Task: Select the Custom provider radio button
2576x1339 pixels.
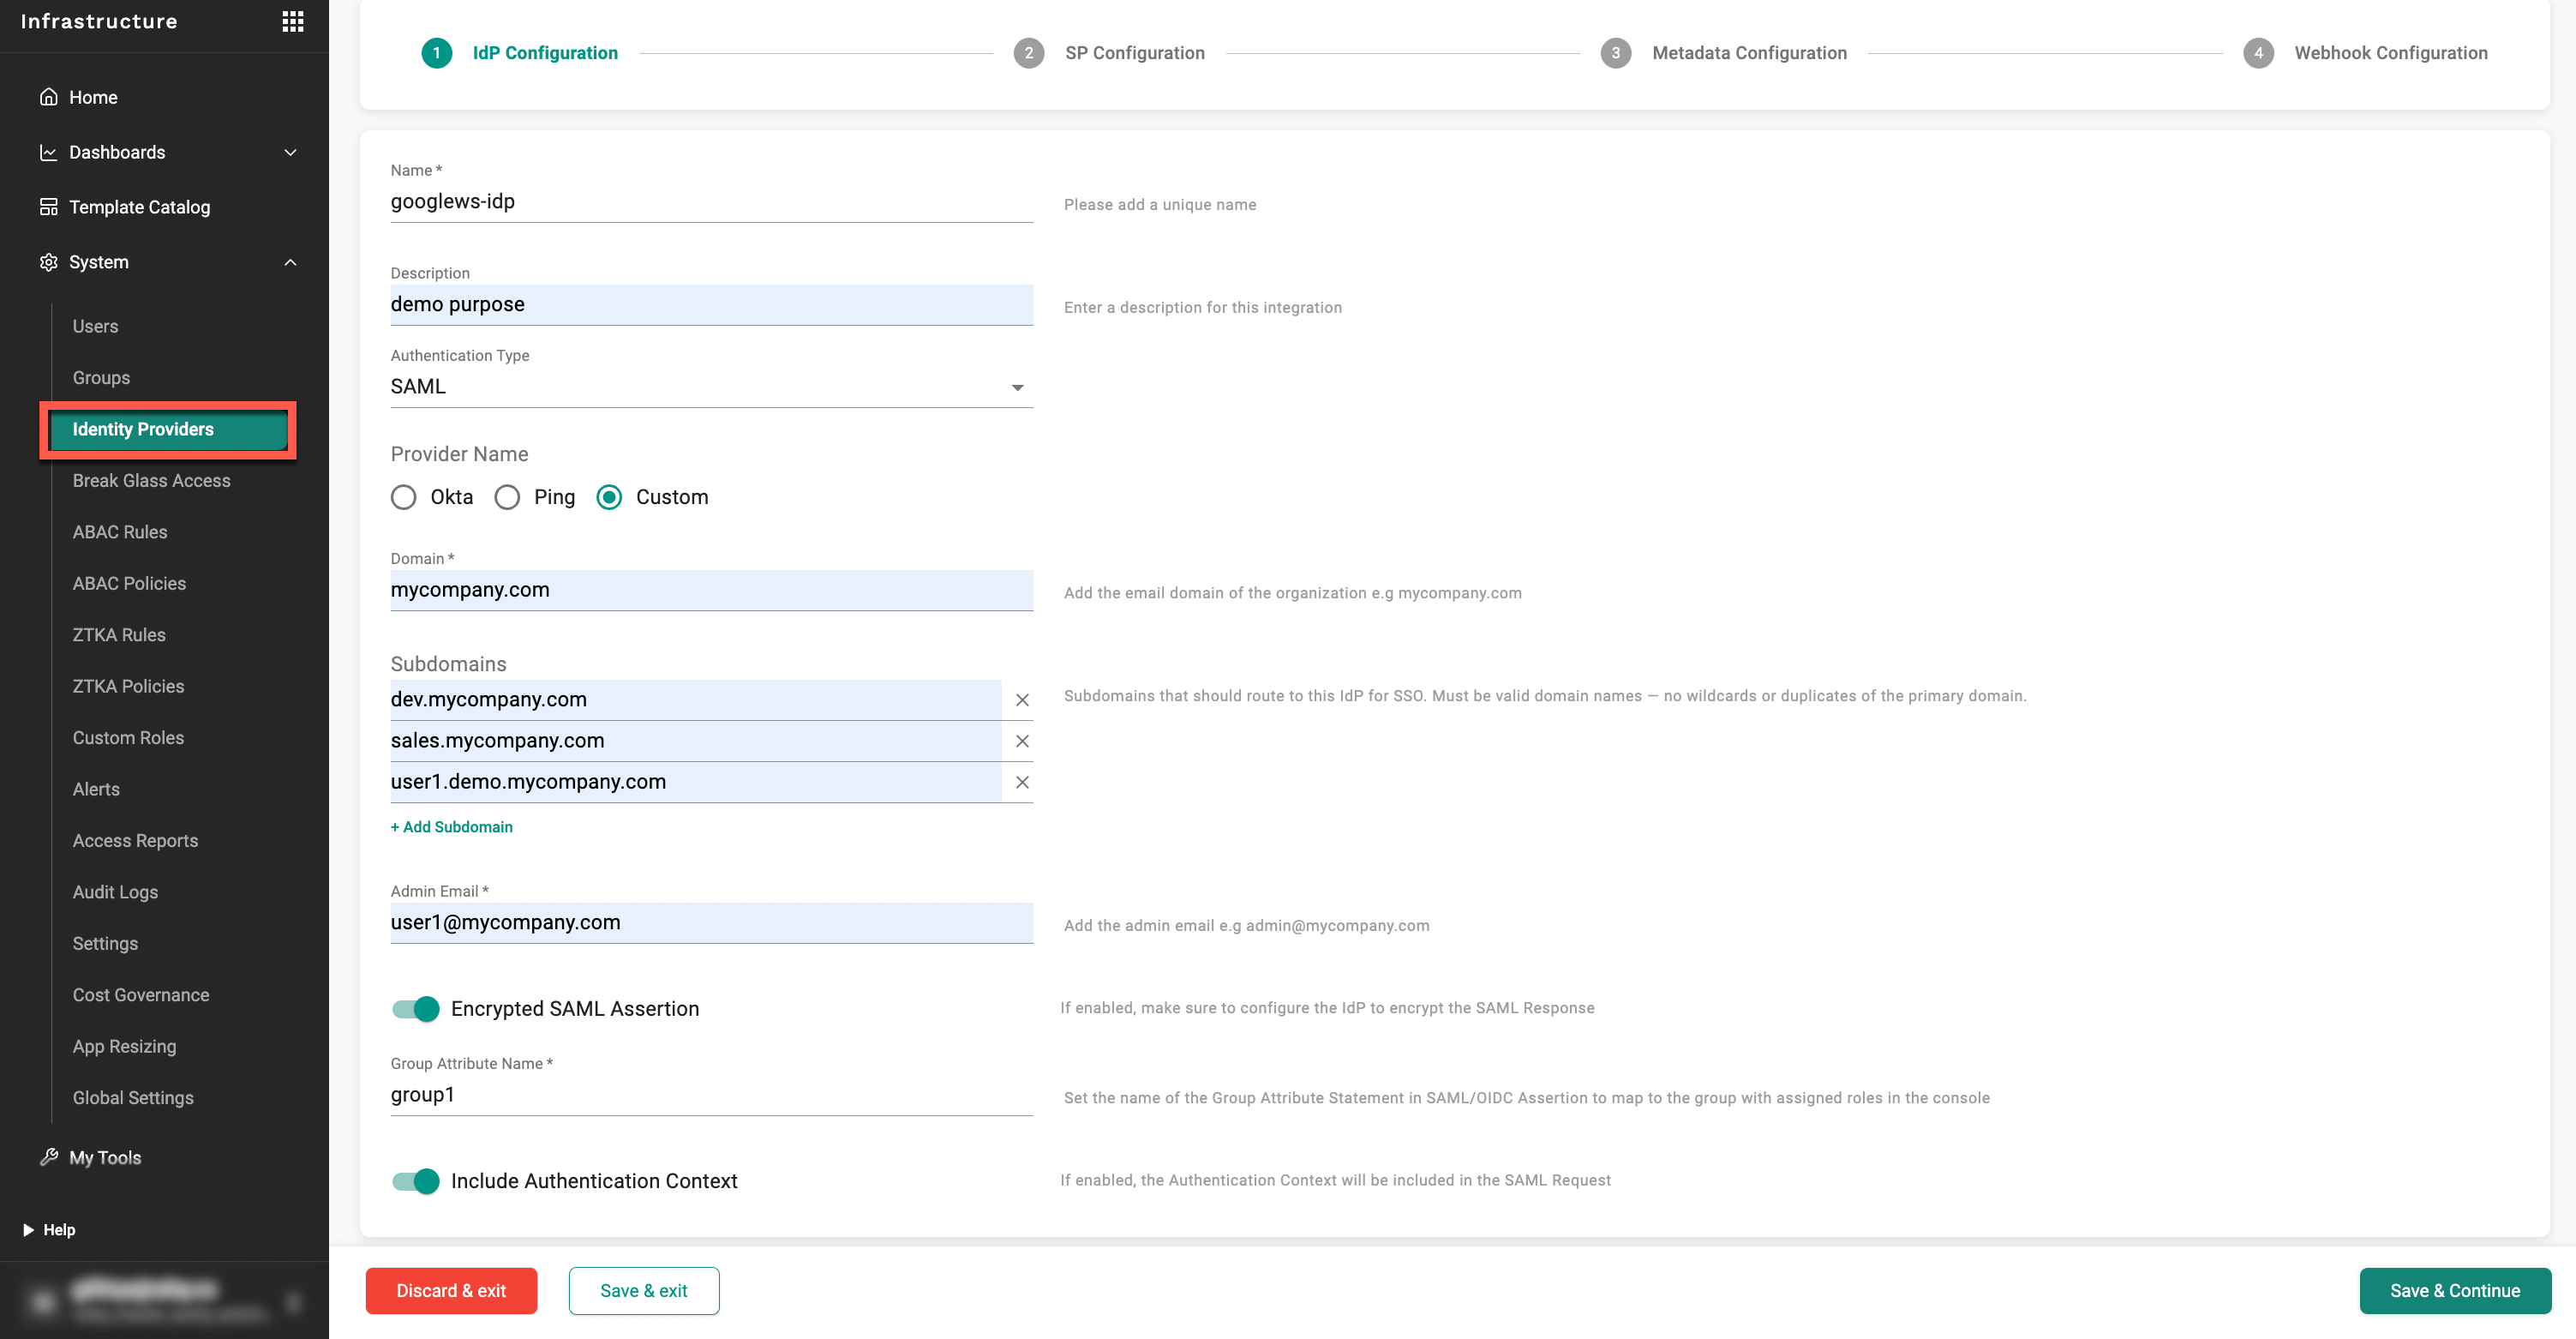Action: point(609,497)
